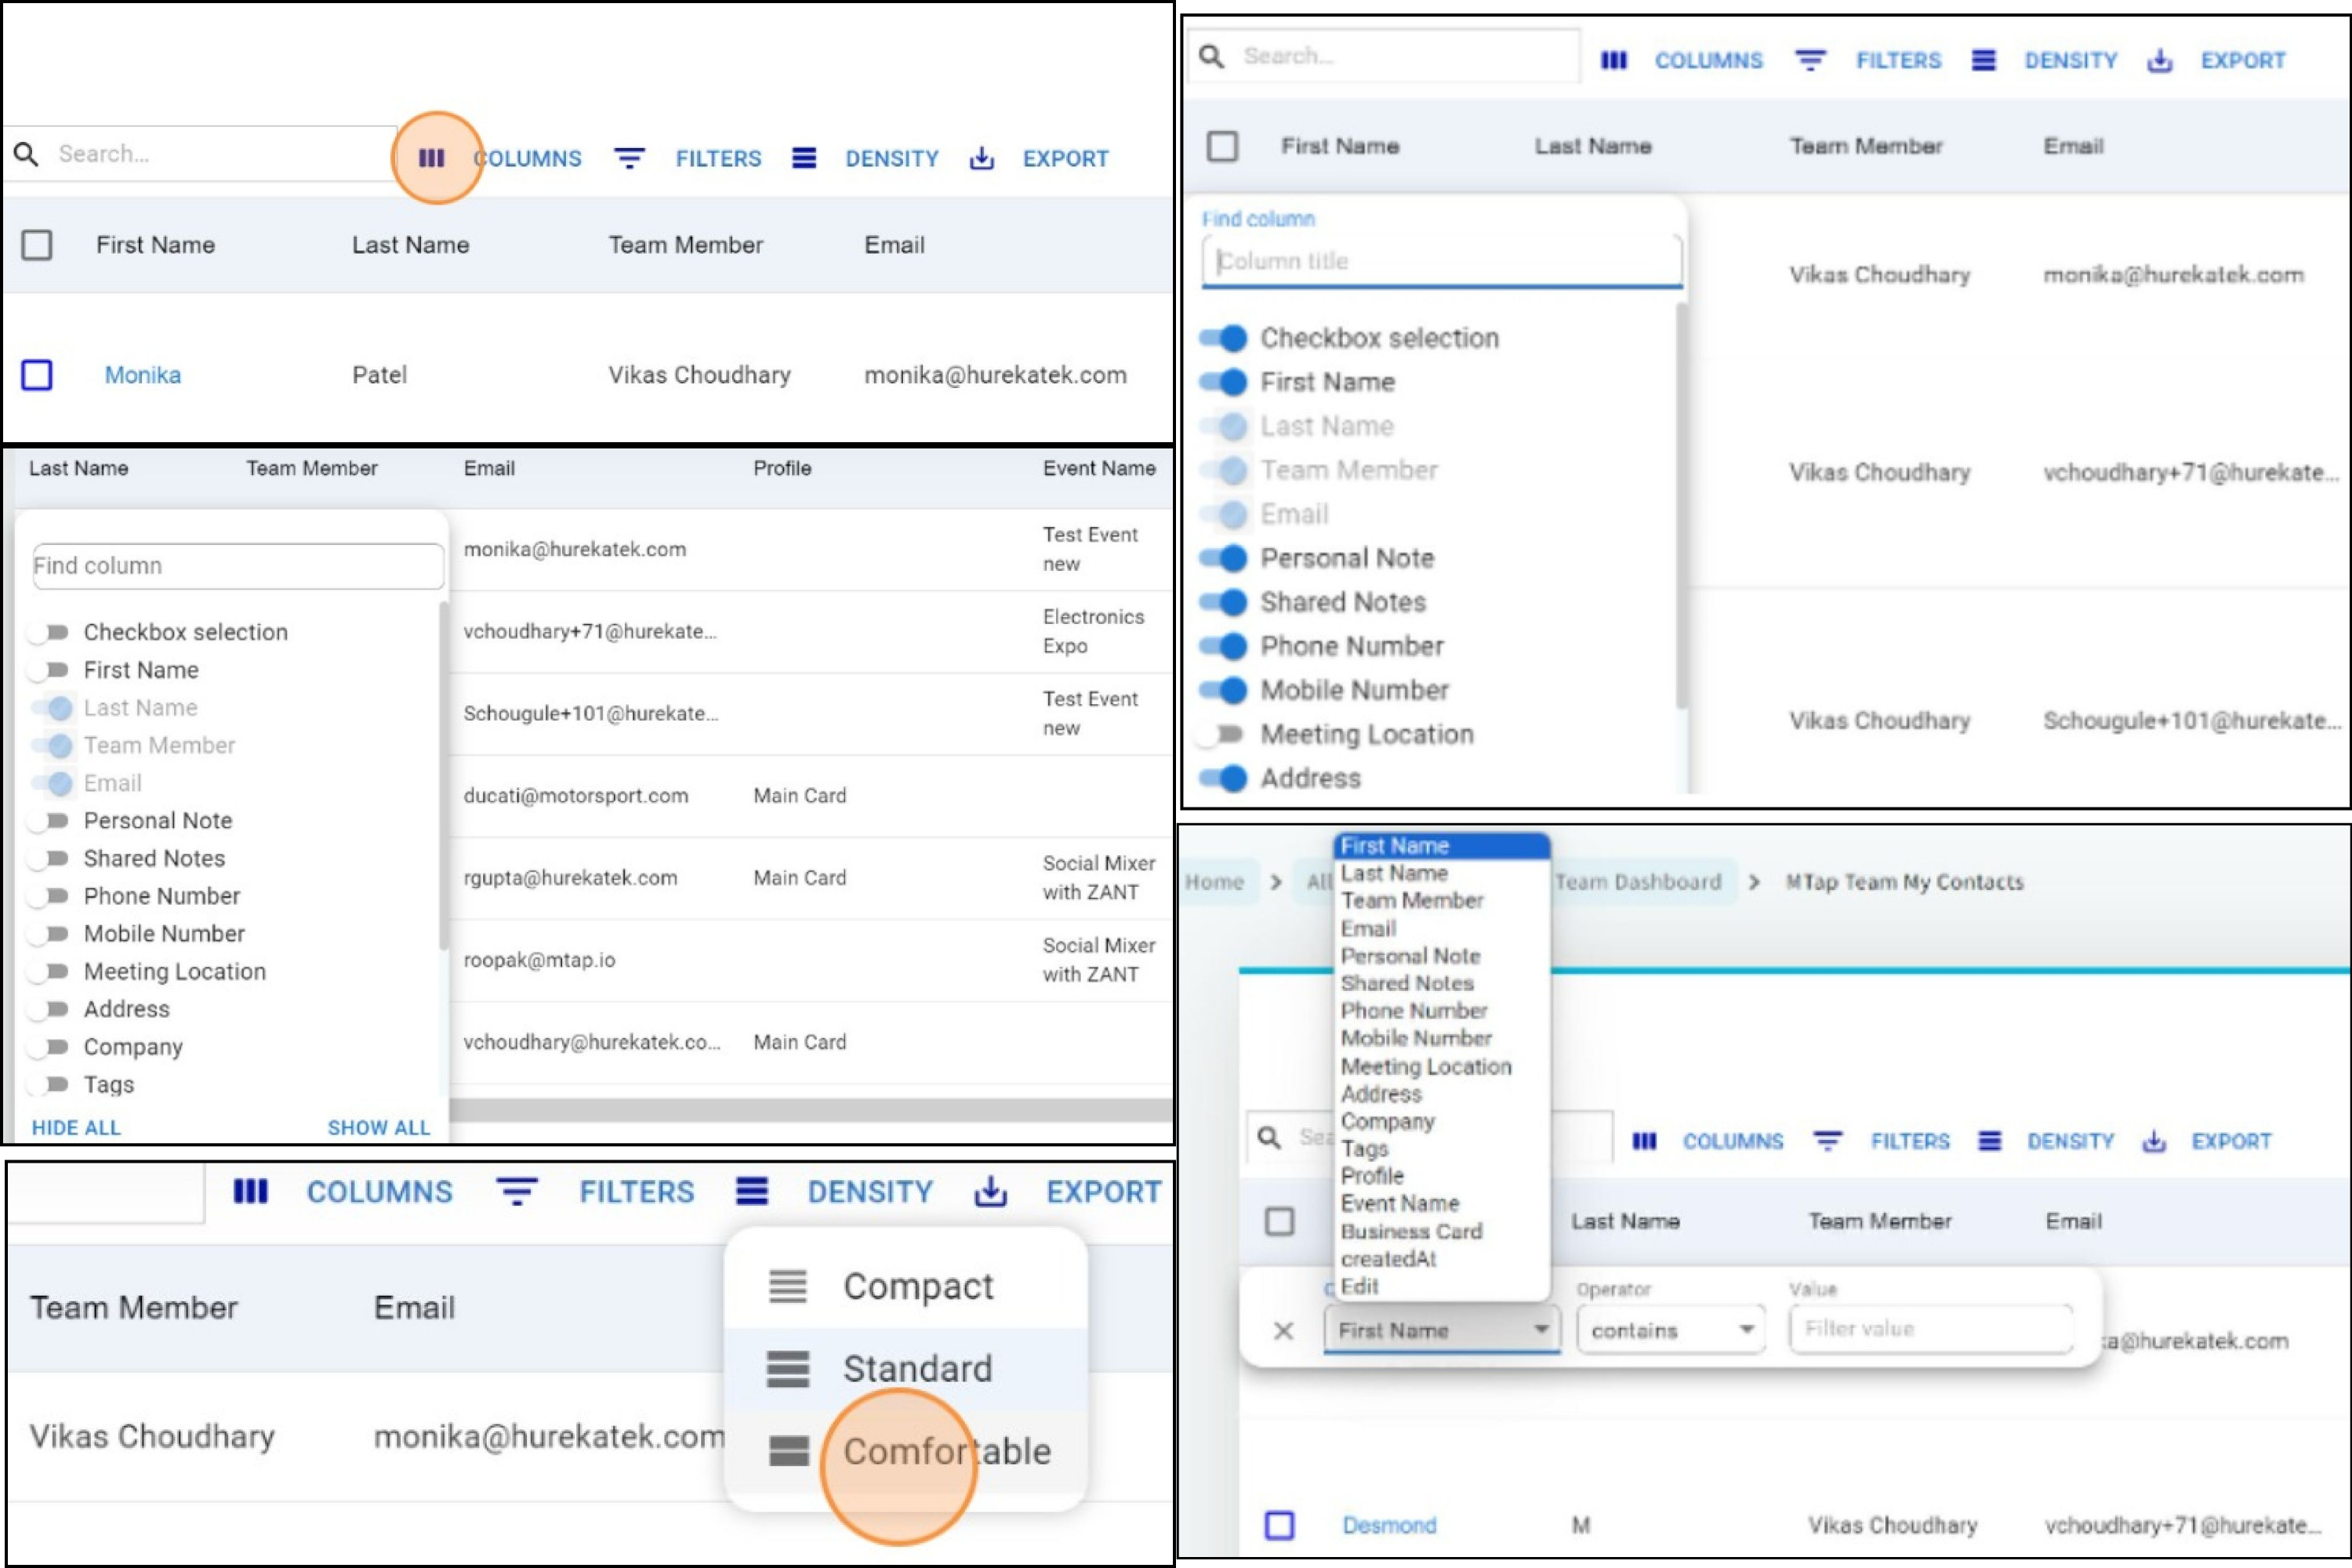Choose Last Name from the filter column list
This screenshot has height=1568, width=2352.
pyautogui.click(x=1442, y=873)
